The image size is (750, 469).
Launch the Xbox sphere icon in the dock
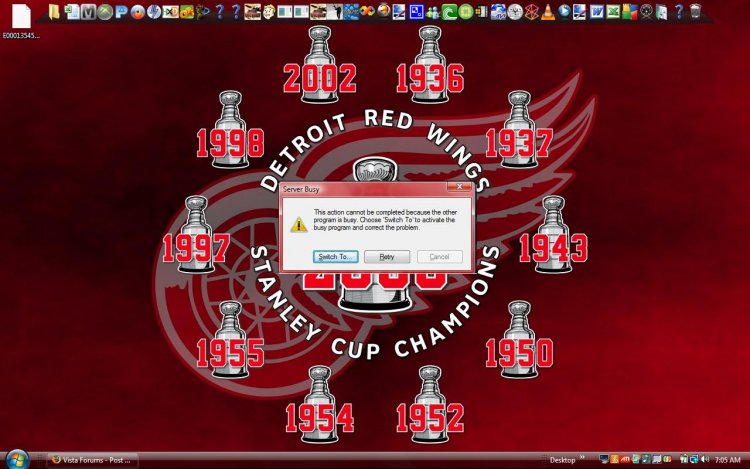point(105,12)
